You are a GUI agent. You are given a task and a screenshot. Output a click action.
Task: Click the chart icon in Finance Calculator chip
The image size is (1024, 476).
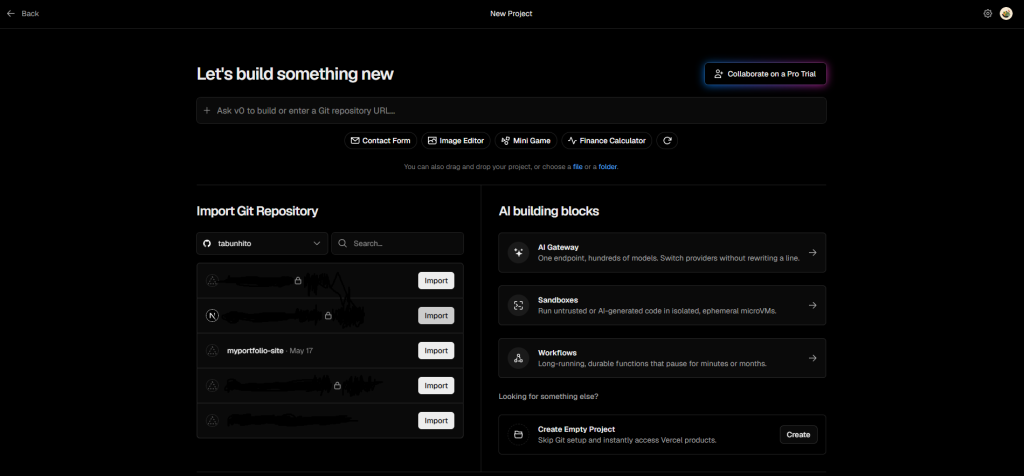tap(572, 140)
